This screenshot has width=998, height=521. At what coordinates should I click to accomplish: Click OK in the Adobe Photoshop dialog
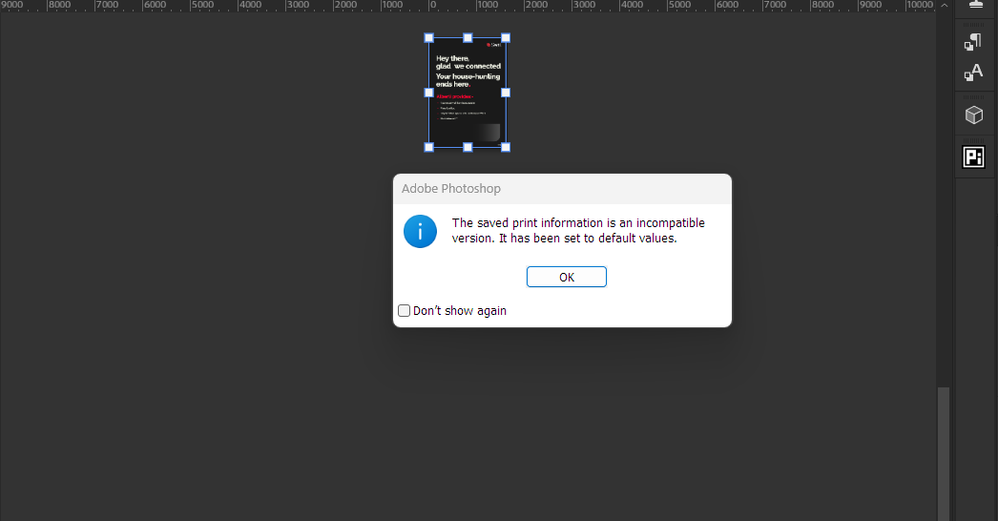(x=566, y=277)
